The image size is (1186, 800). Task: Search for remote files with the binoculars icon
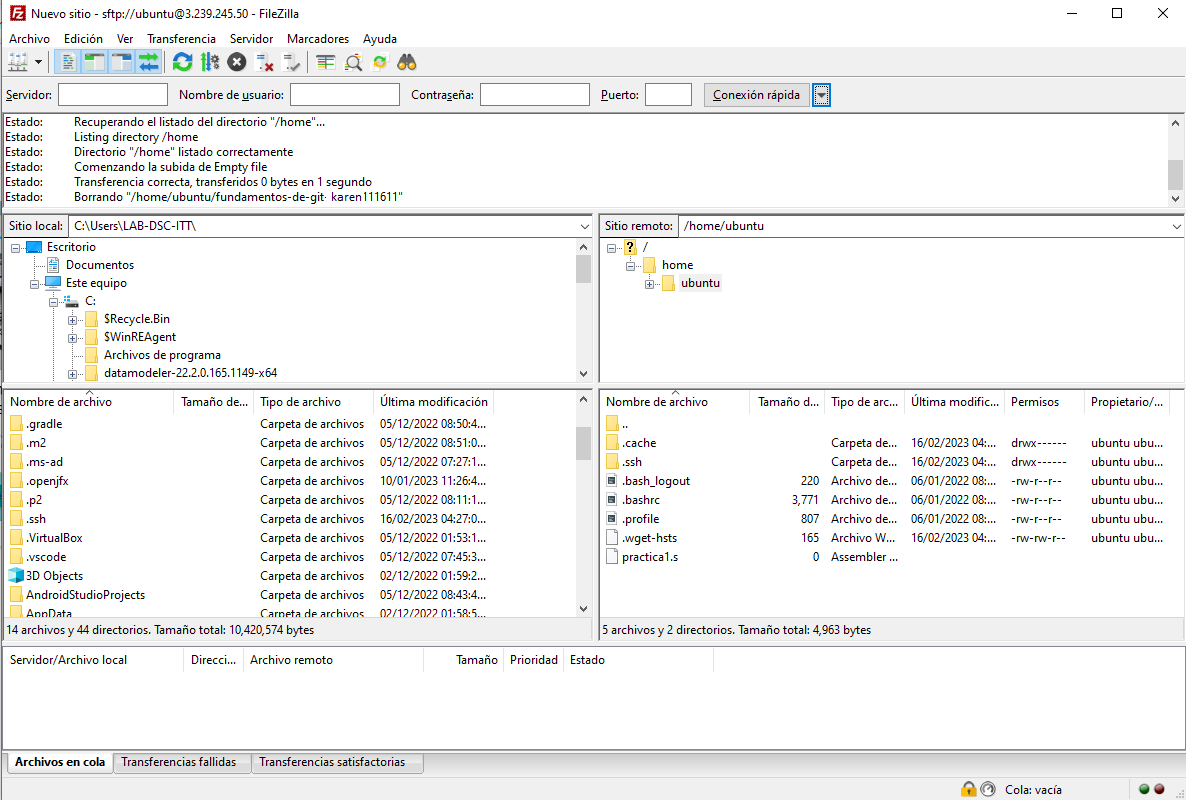406,61
